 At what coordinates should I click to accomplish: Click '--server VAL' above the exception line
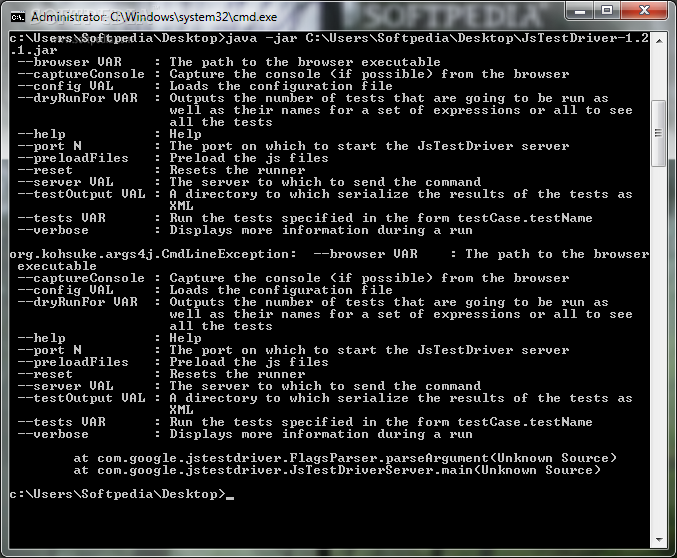pos(66,182)
